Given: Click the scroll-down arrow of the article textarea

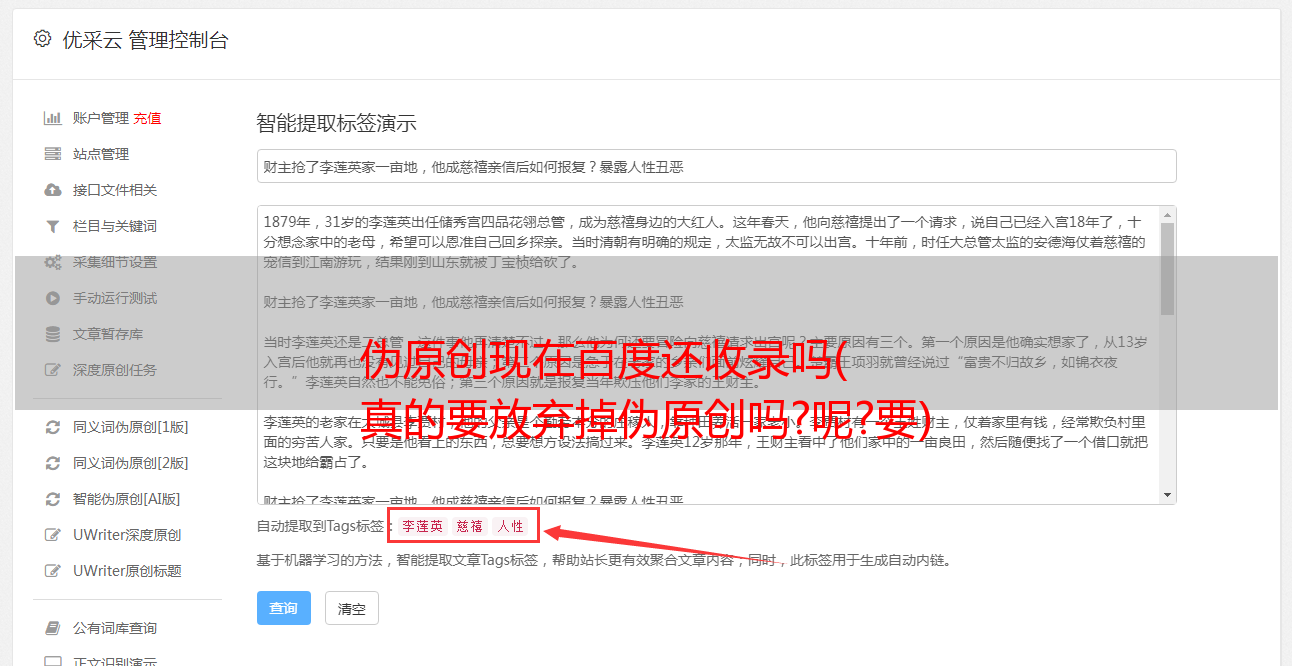Looking at the screenshot, I should click(1167, 495).
